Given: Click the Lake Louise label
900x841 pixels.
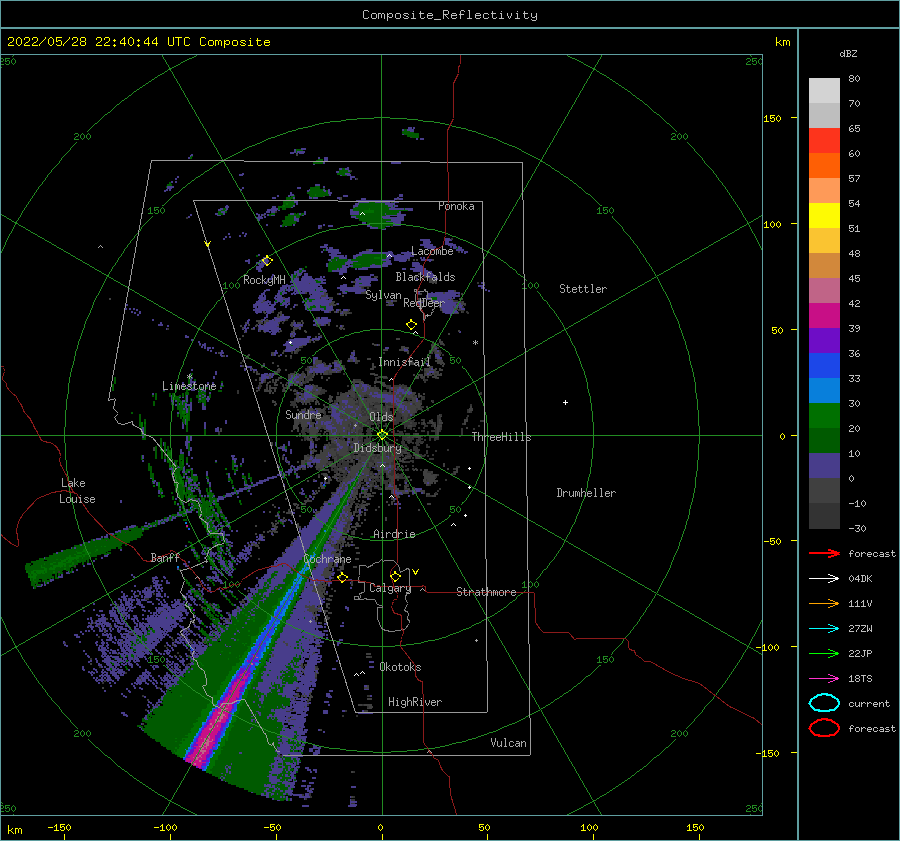Looking at the screenshot, I should click(x=77, y=491).
